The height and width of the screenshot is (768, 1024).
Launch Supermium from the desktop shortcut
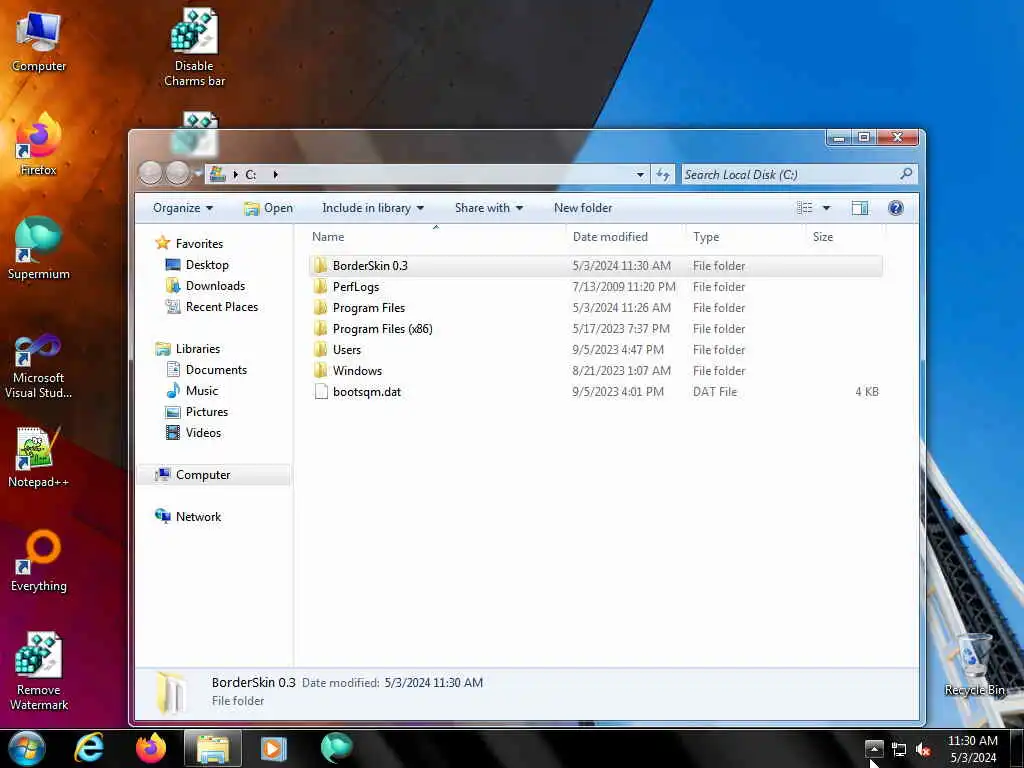point(39,248)
